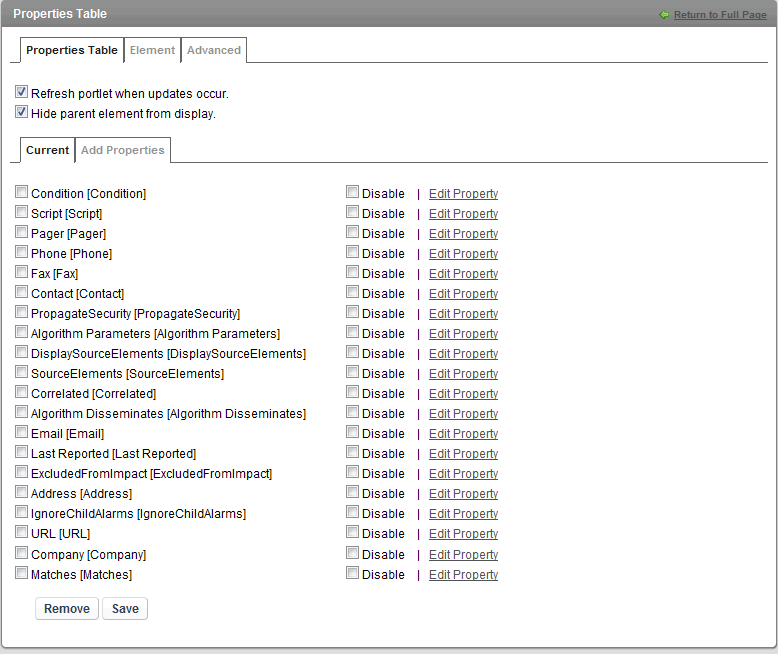Screen dimensions: 778x654
Task: Tick Disable for the Fax property
Action: pyautogui.click(x=352, y=272)
